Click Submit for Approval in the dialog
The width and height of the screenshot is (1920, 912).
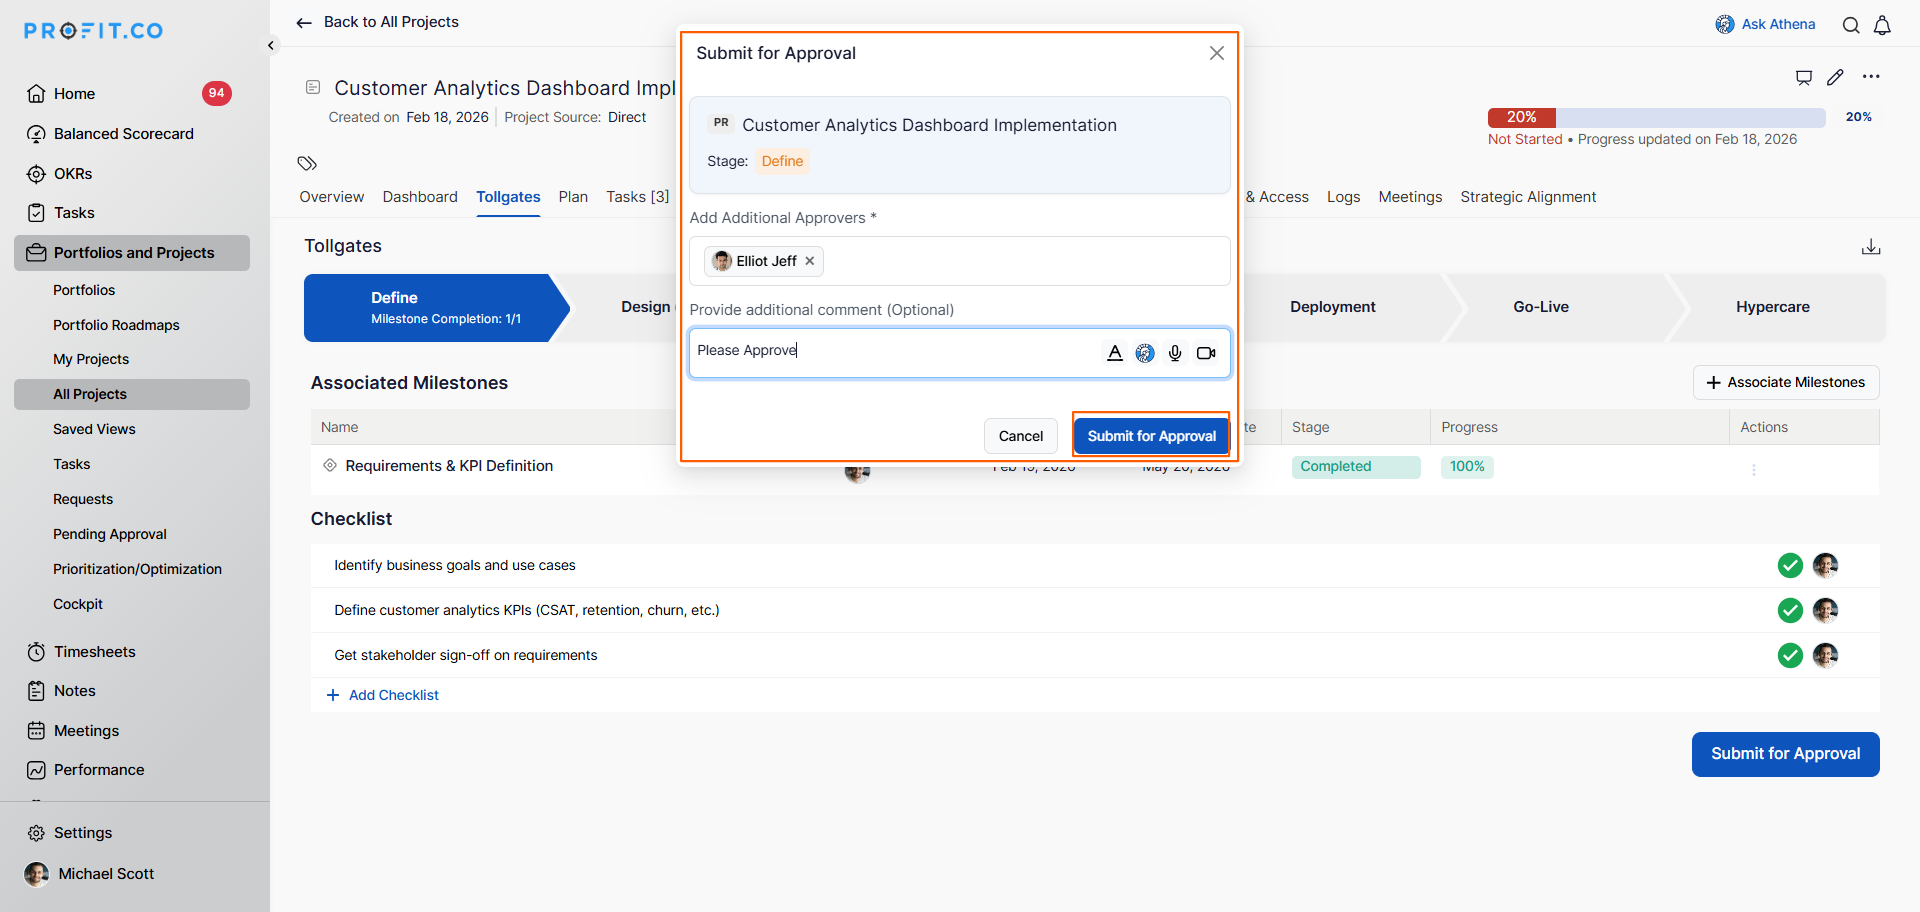pyautogui.click(x=1151, y=436)
